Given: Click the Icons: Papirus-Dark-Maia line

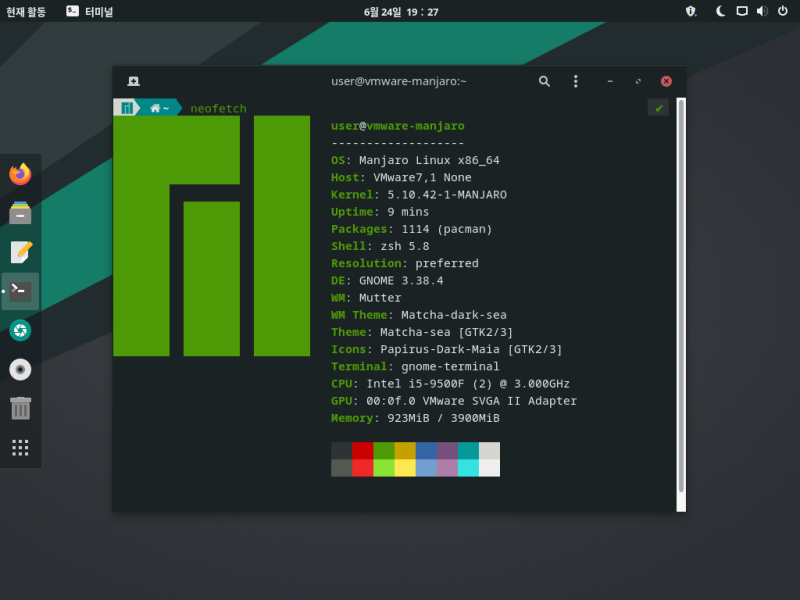Looking at the screenshot, I should coord(446,349).
